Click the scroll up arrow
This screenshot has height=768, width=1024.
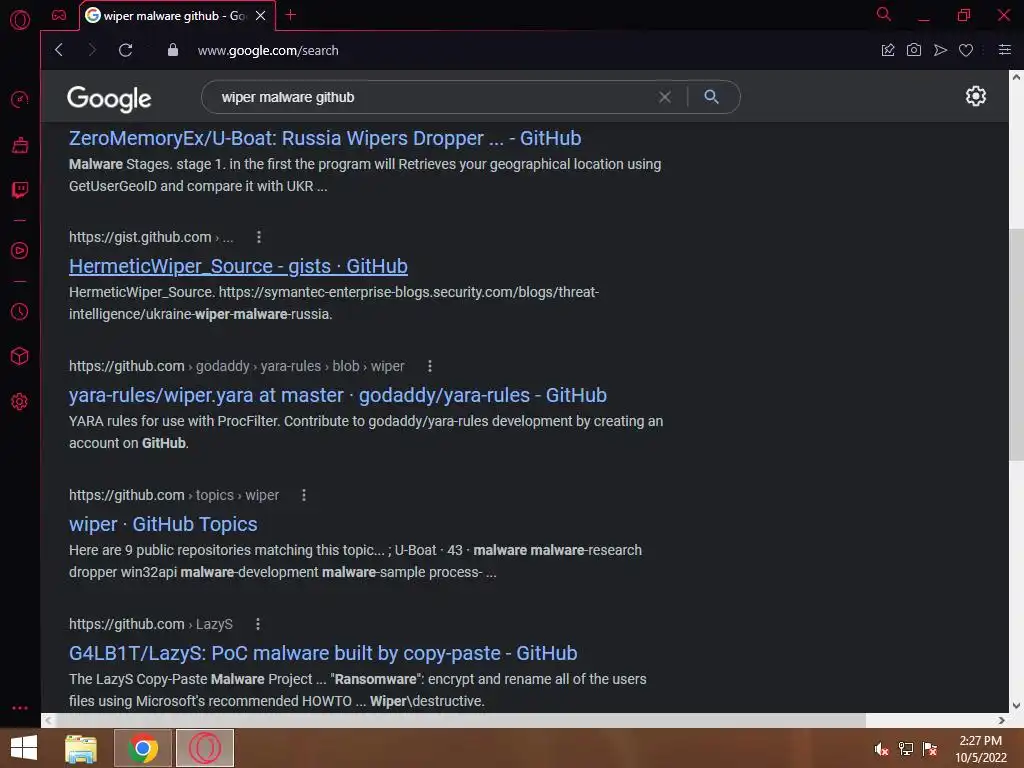click(1016, 77)
